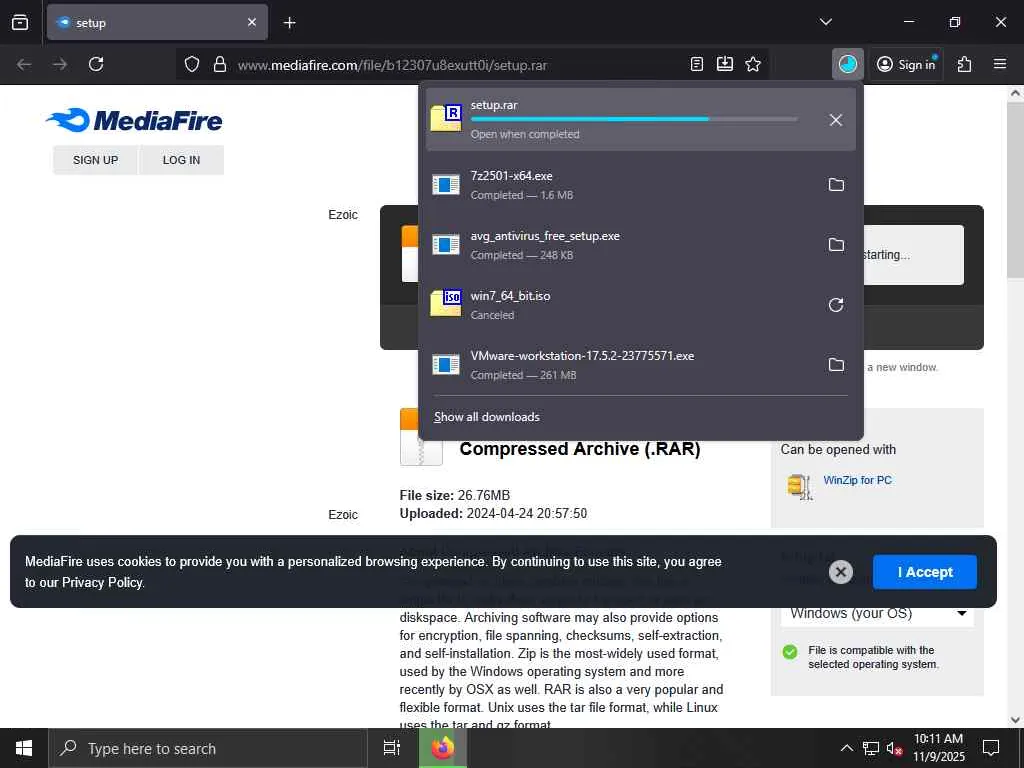Click I Accept on cookie notice
The width and height of the screenshot is (1024, 768).
pyautogui.click(x=925, y=572)
